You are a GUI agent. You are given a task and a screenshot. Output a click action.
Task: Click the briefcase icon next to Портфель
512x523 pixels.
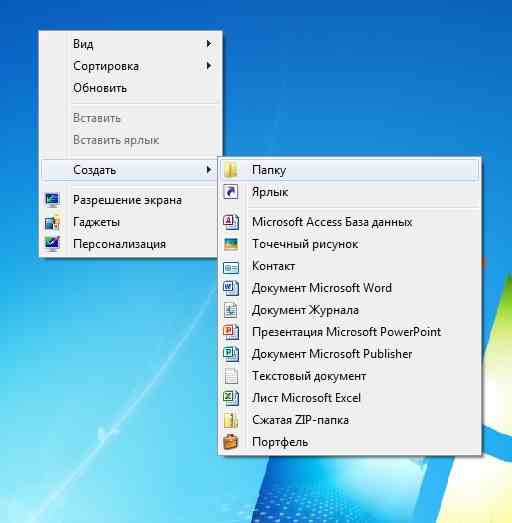click(x=231, y=442)
